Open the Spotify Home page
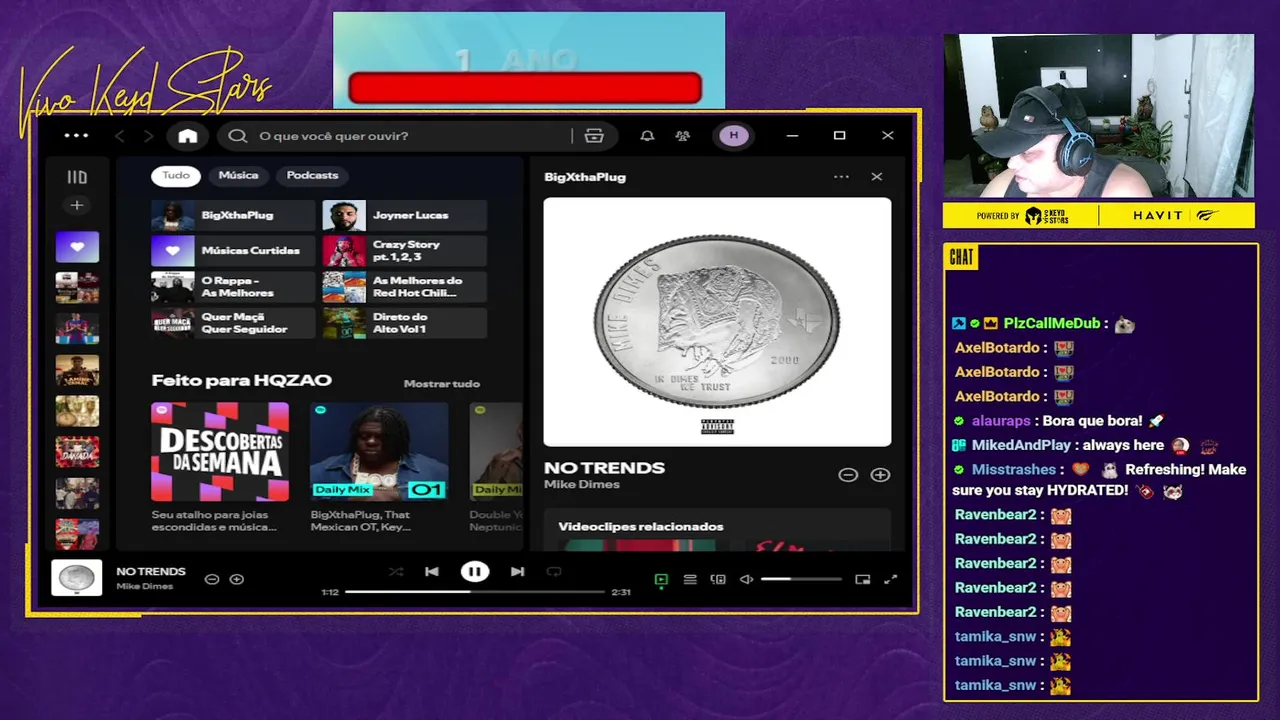 (188, 136)
